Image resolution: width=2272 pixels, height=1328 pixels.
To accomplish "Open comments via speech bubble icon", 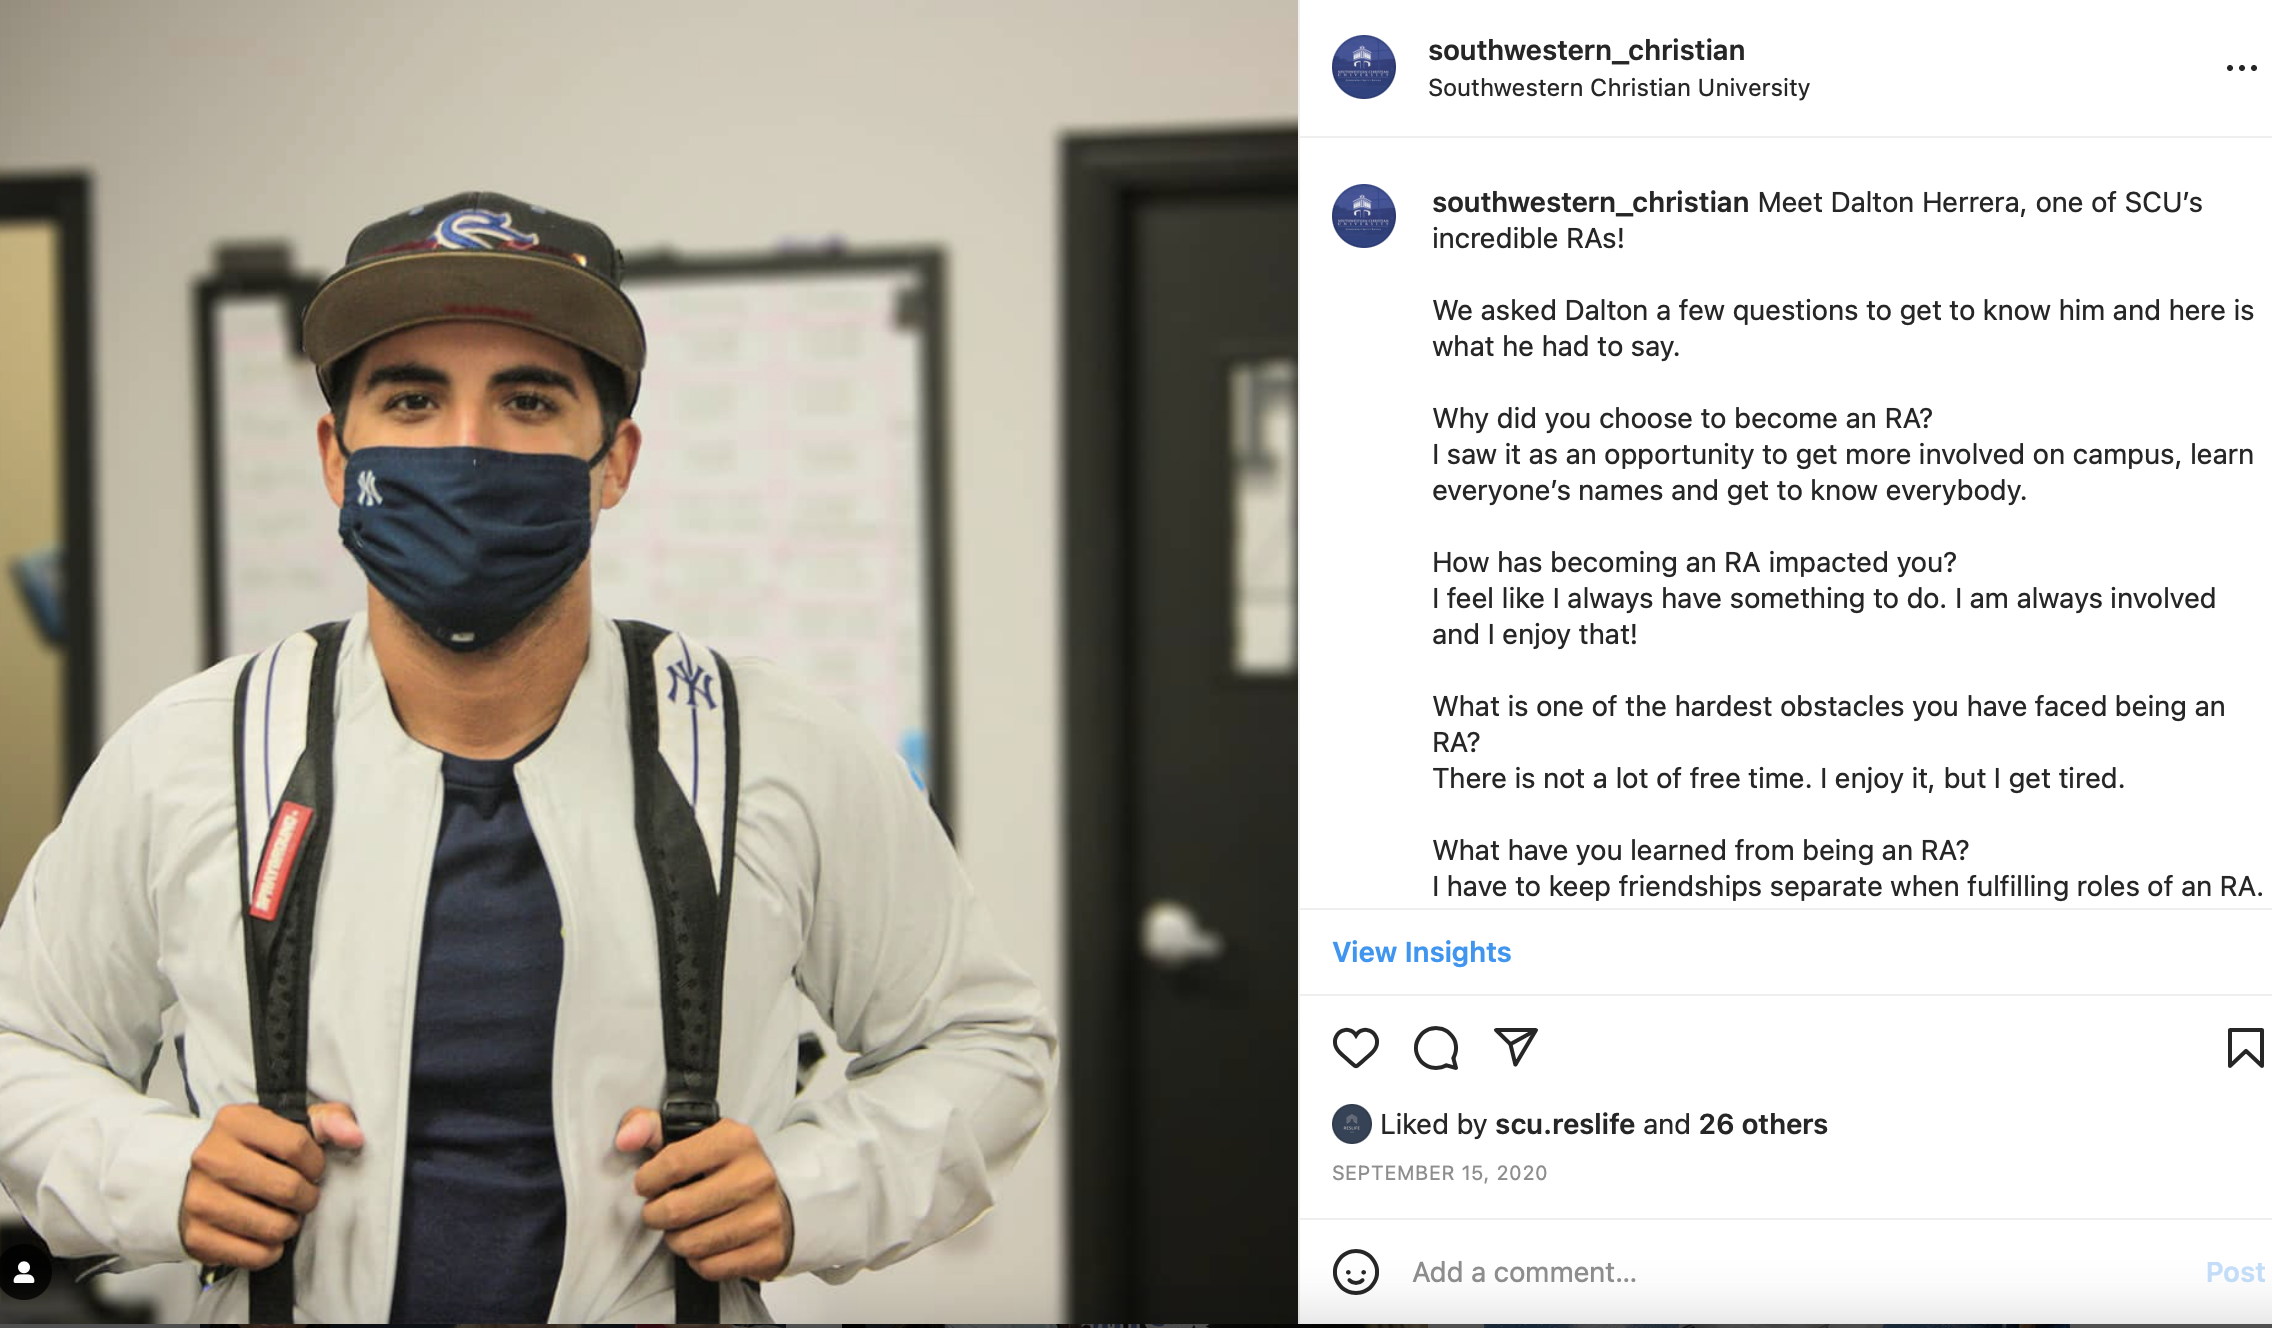I will (1436, 1048).
